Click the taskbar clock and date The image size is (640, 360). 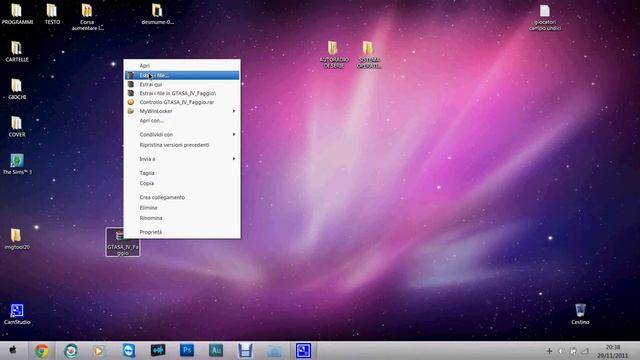point(612,351)
